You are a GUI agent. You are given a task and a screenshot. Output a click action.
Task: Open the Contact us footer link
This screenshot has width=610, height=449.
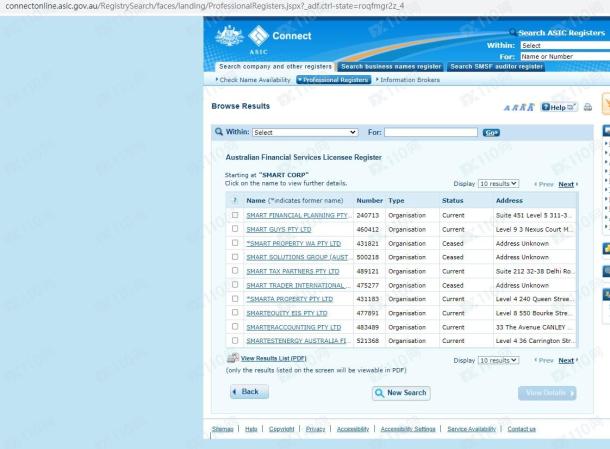pyautogui.click(x=521, y=429)
